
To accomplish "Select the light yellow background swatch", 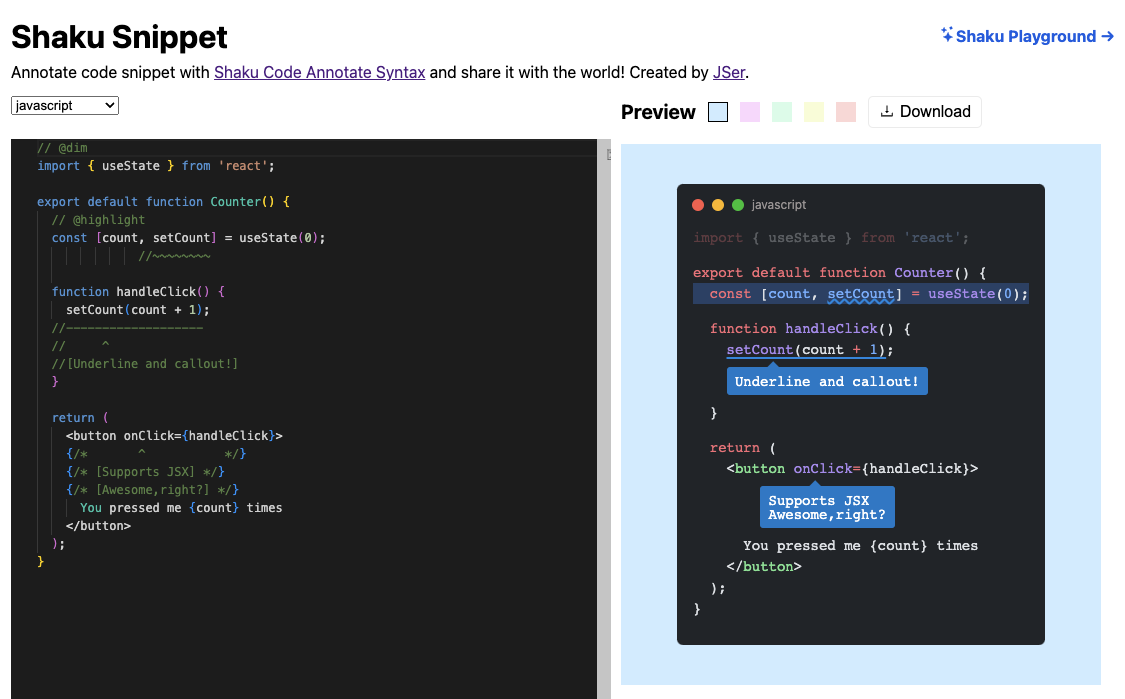I will tap(814, 112).
